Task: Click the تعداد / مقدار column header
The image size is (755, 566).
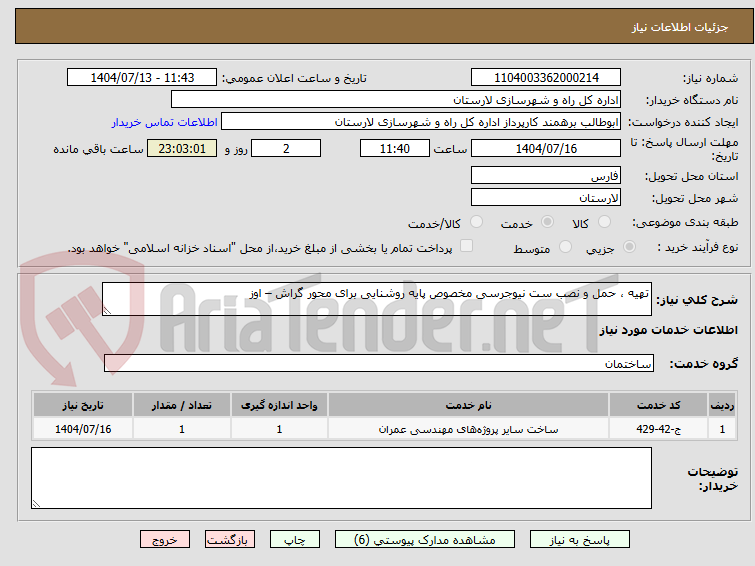Action: coord(182,405)
